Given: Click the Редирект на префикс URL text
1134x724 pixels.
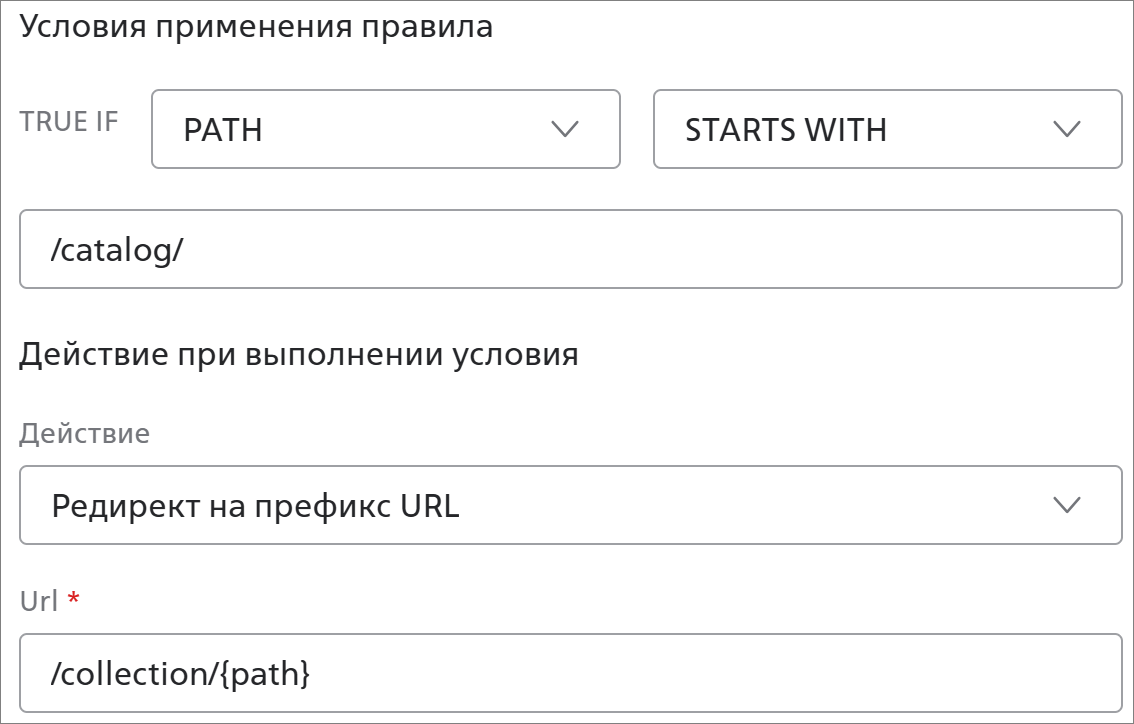Looking at the screenshot, I should click(x=255, y=506).
